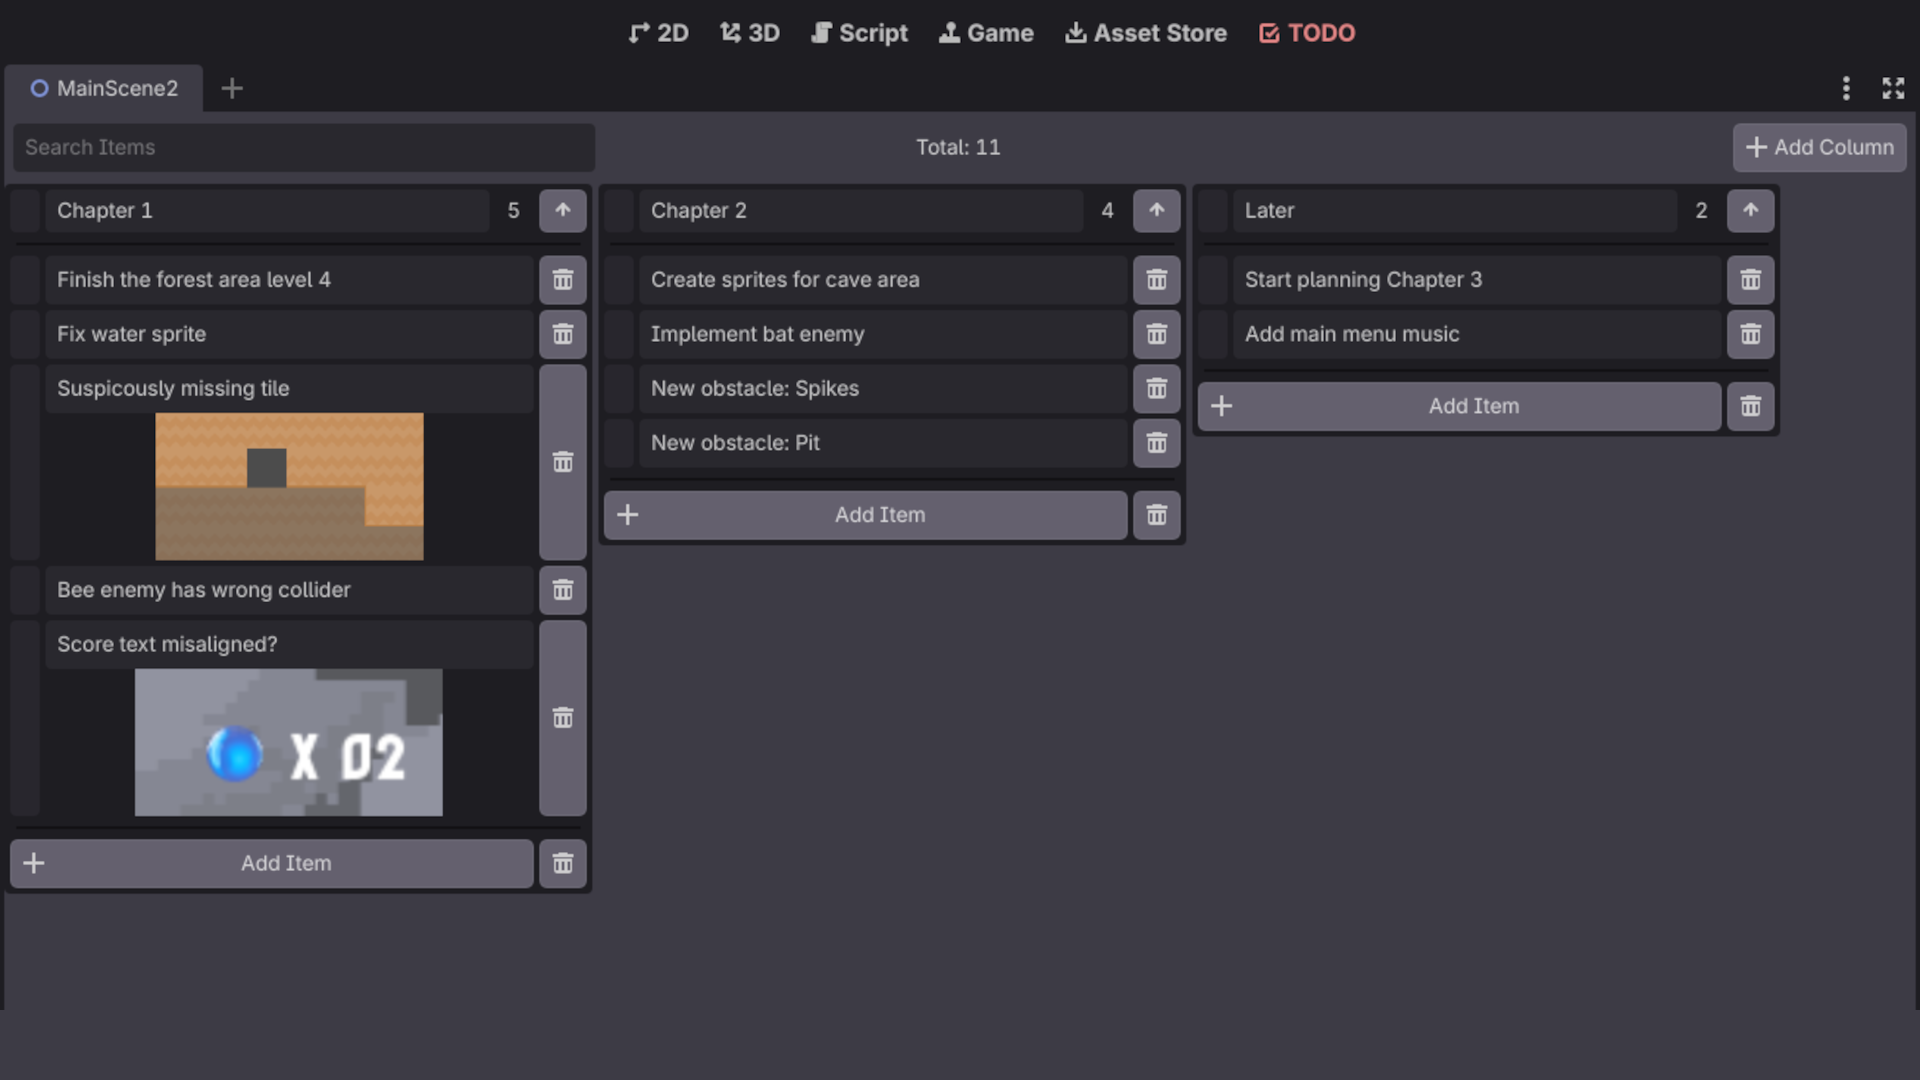Open the Asset Store workspace
Screen dimensions: 1920x1080
(1146, 33)
